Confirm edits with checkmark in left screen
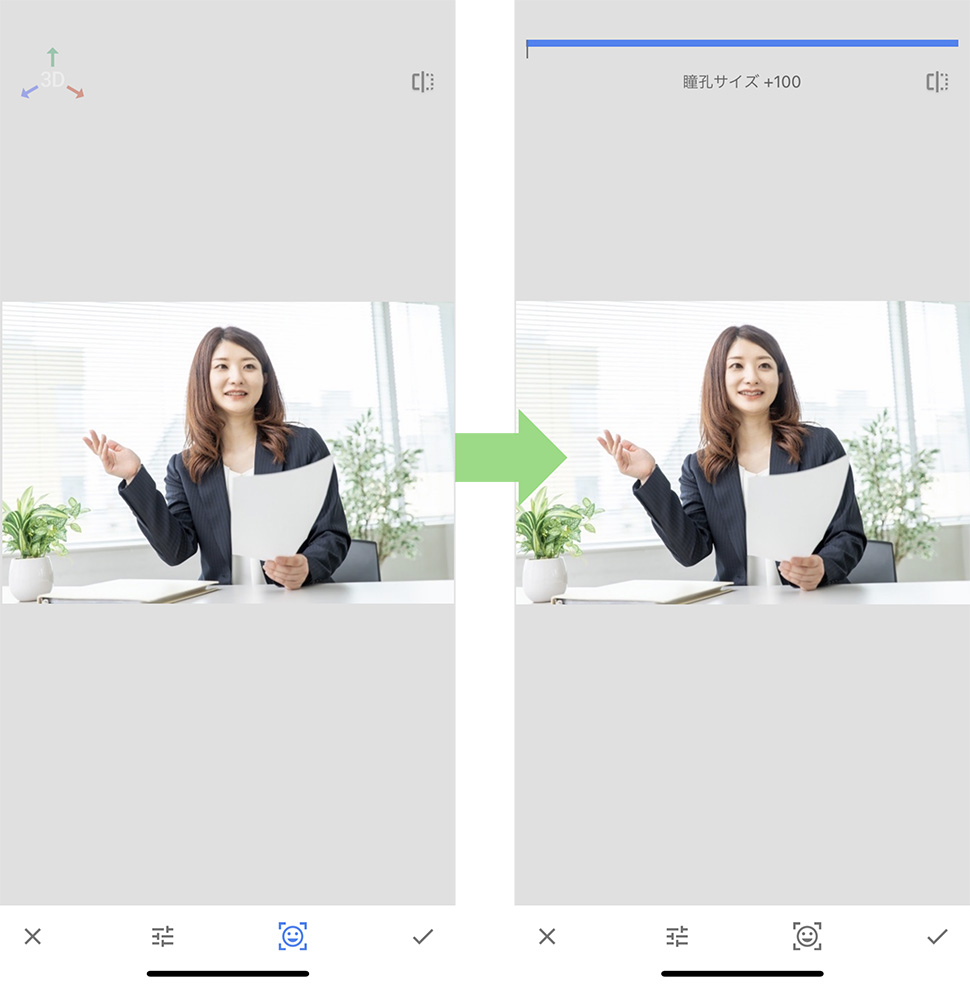 (423, 936)
